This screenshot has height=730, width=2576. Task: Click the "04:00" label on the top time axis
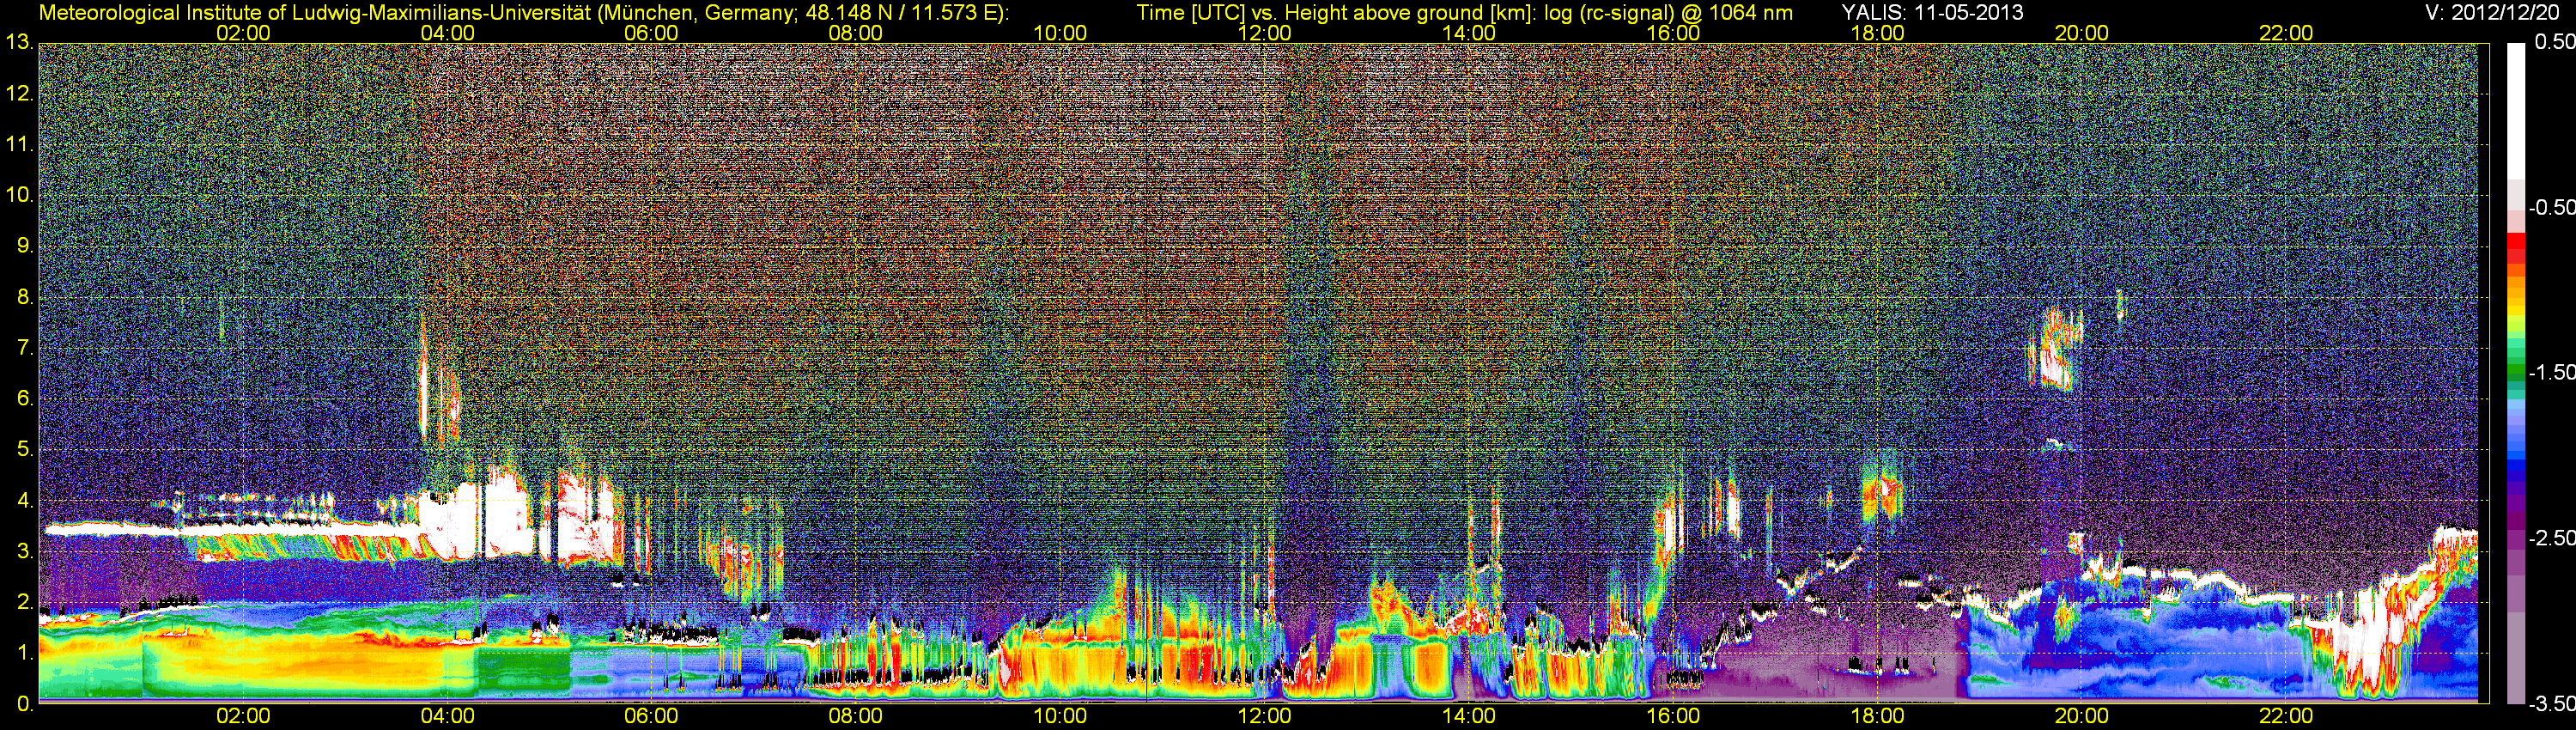point(447,33)
